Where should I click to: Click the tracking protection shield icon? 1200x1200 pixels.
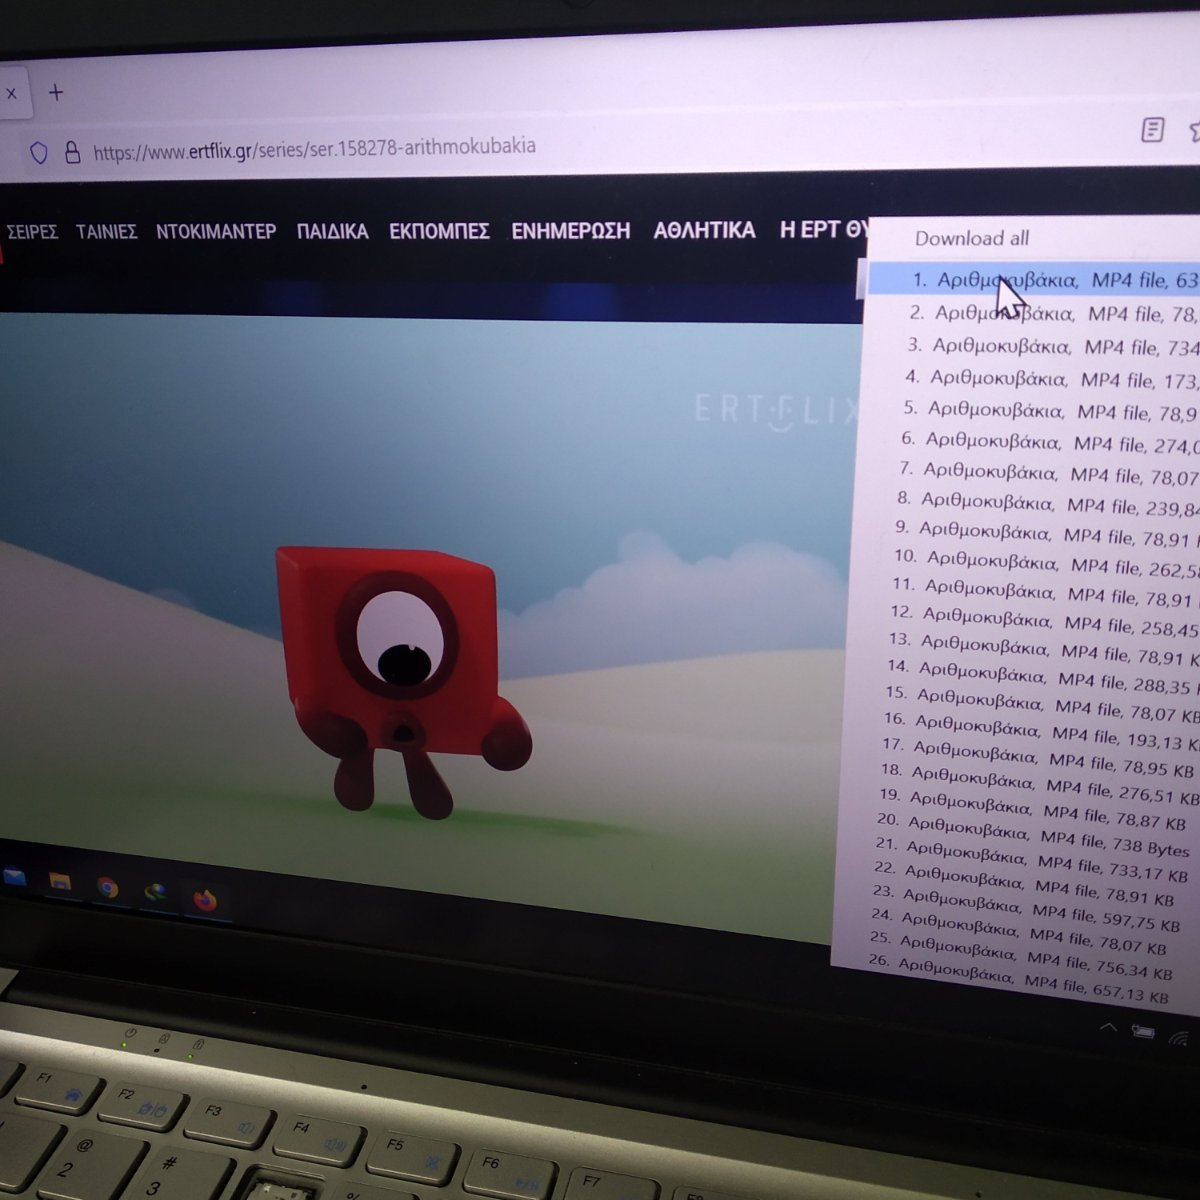click(38, 152)
